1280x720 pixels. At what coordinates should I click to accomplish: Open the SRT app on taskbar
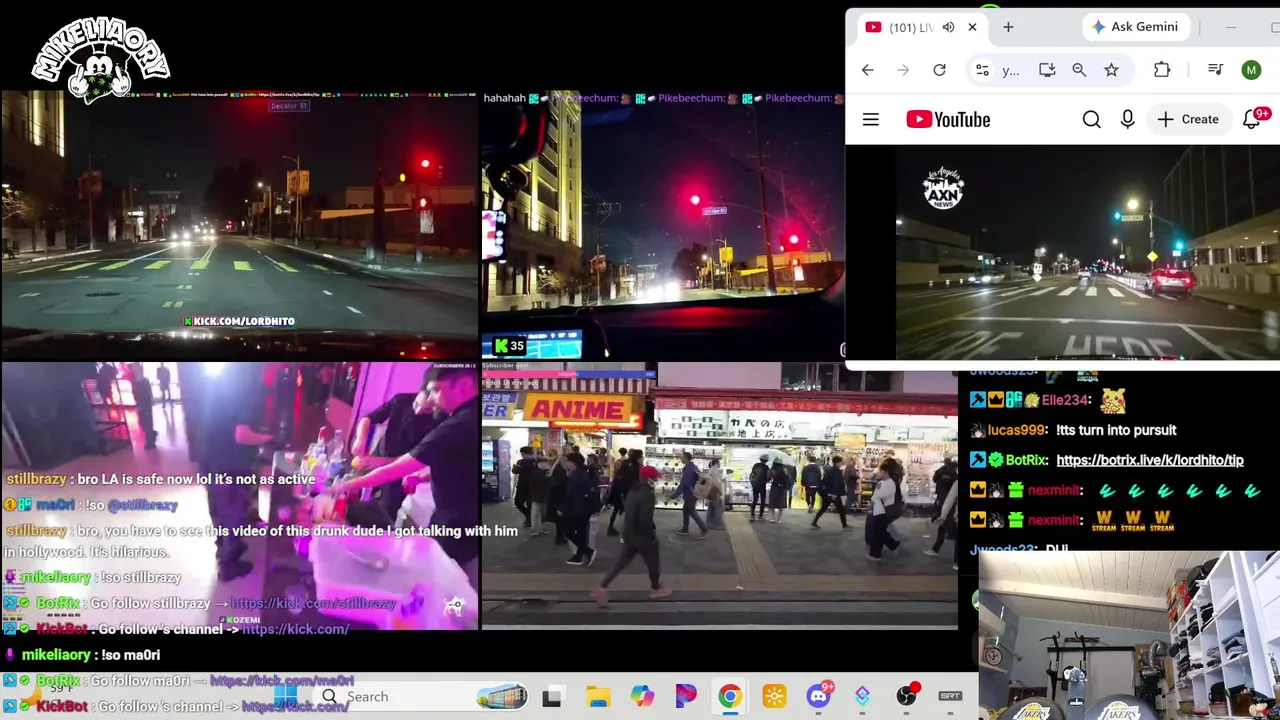pyautogui.click(x=950, y=697)
